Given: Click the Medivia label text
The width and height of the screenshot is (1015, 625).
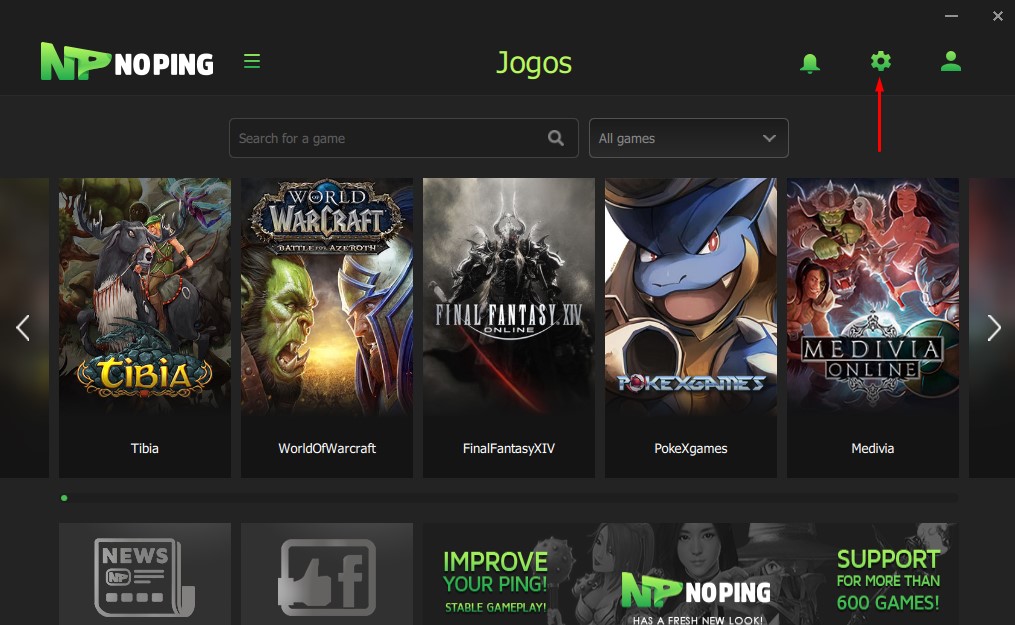Looking at the screenshot, I should (873, 448).
